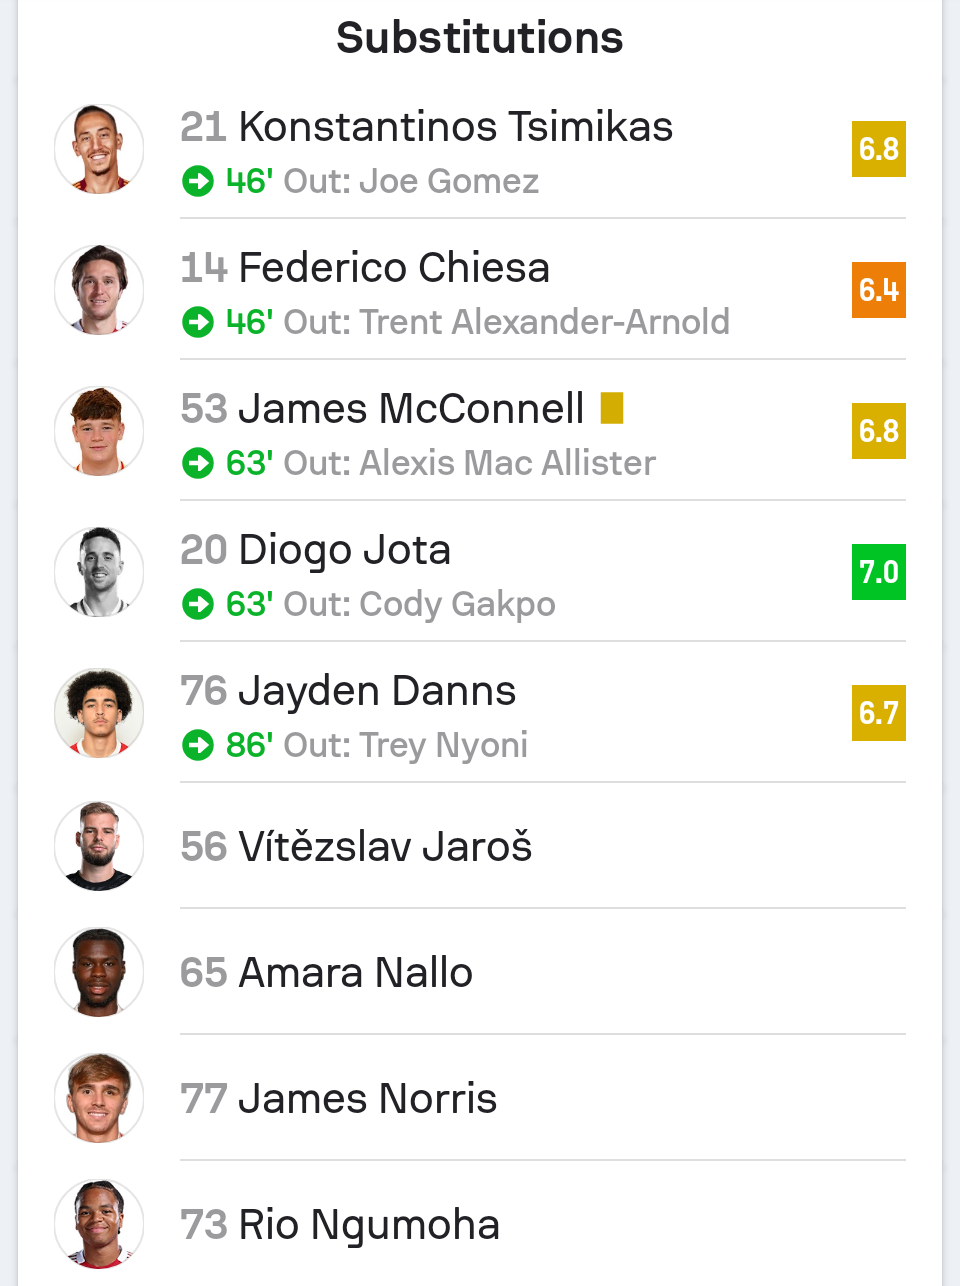Tap Federico Chiesa's avatar picture

[99, 290]
